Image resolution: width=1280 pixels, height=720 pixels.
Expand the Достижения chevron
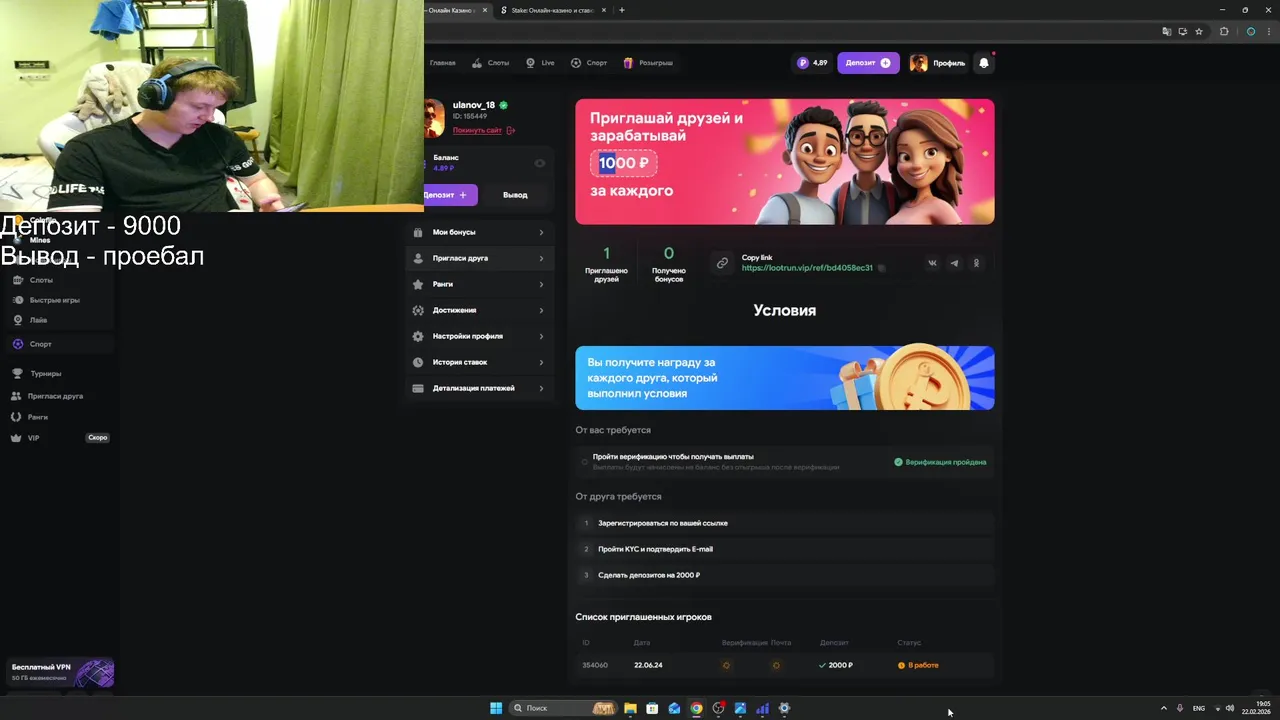tap(541, 310)
